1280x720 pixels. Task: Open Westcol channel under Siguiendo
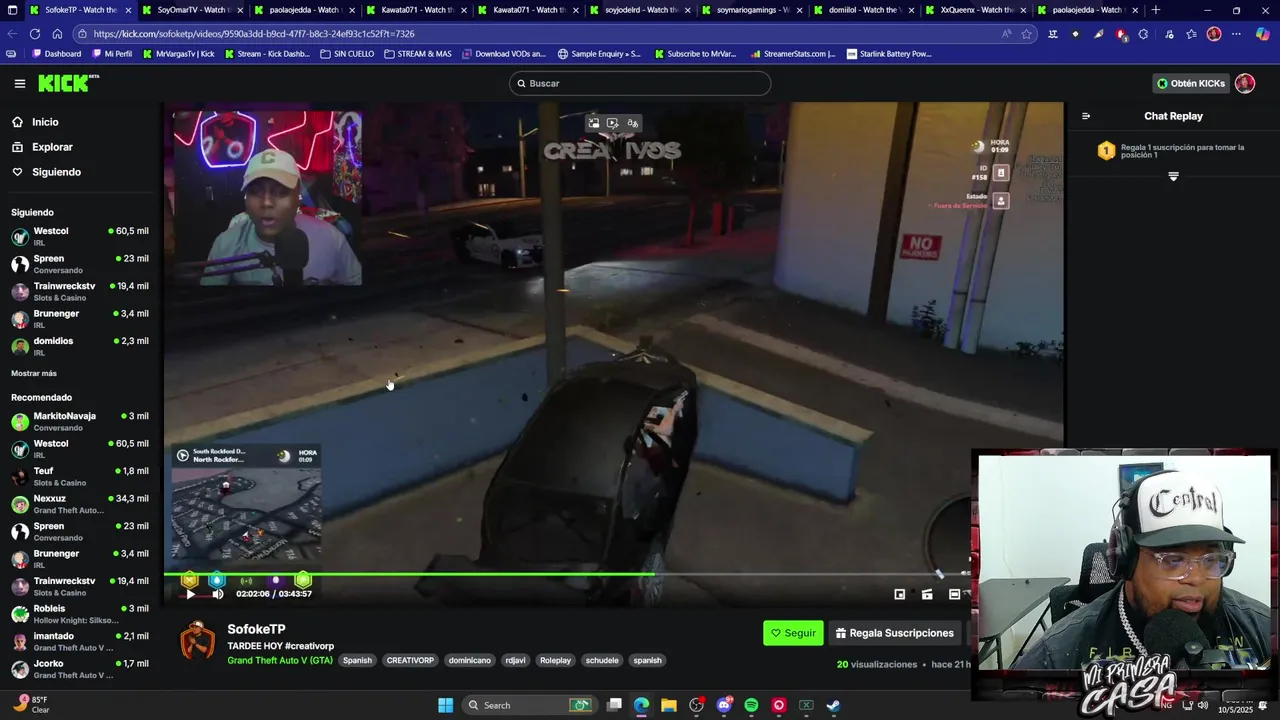point(80,237)
